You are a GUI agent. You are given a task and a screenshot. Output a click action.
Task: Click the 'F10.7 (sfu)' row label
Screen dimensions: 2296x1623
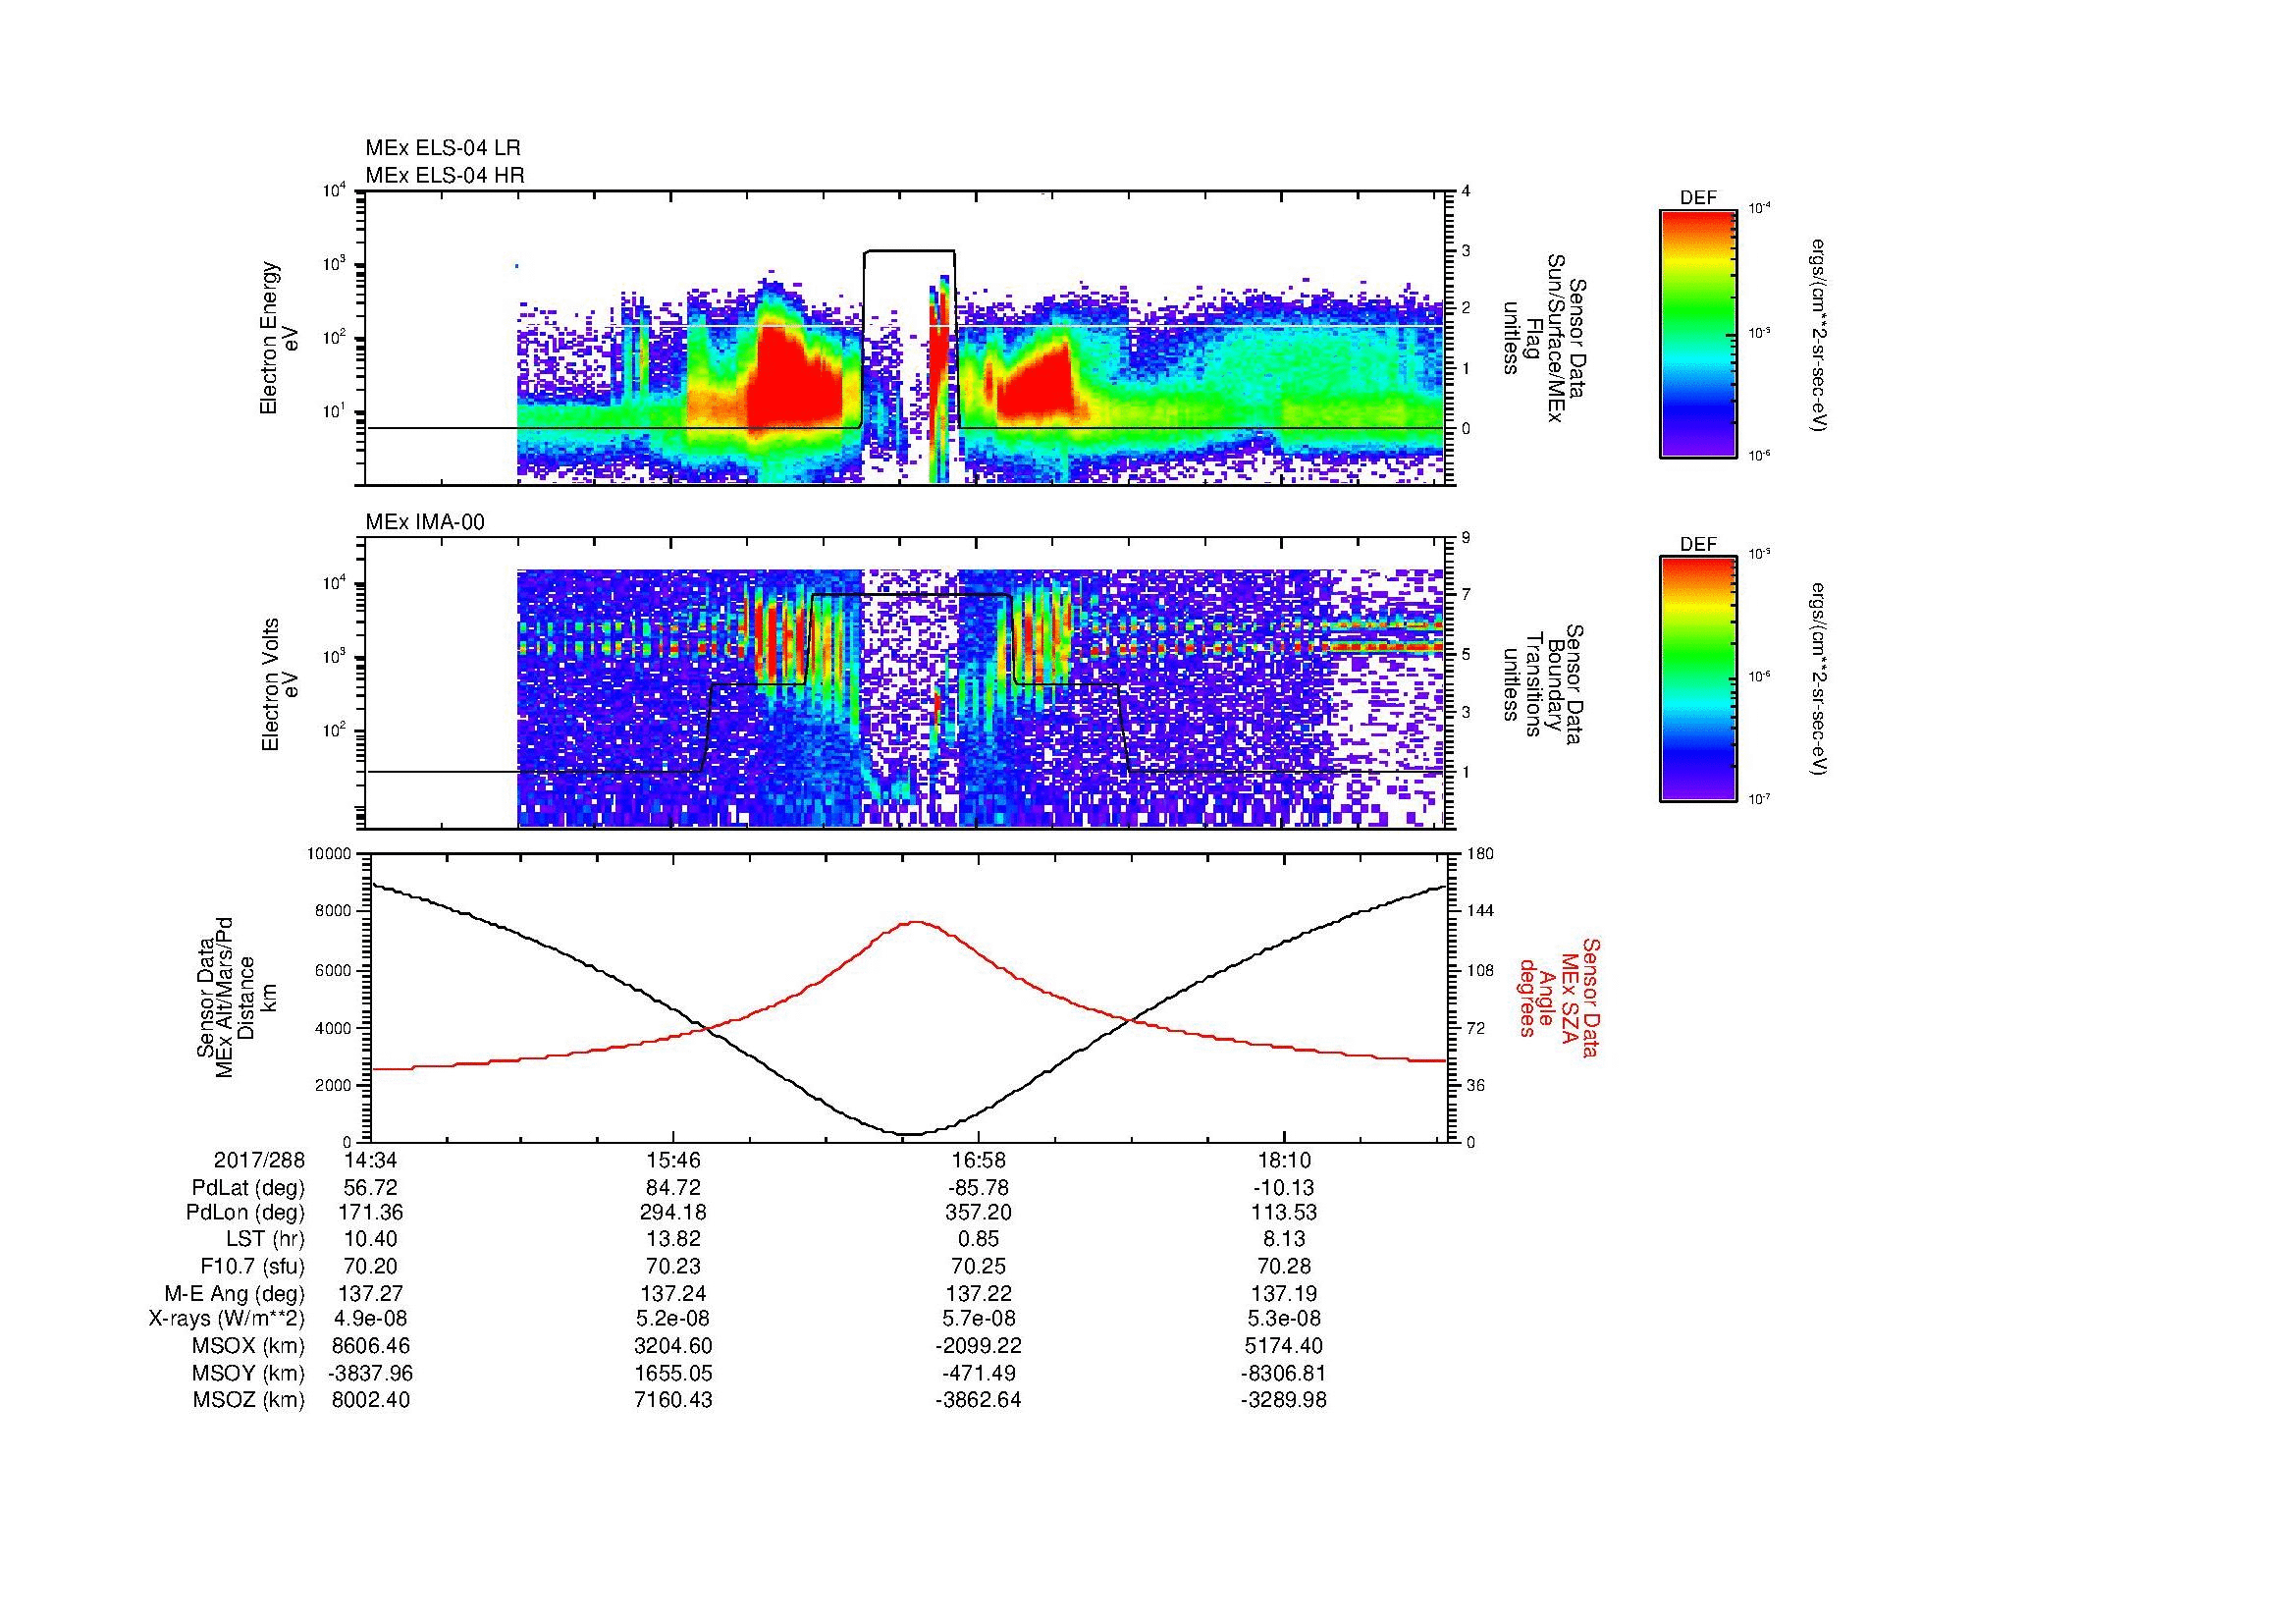coord(252,1266)
